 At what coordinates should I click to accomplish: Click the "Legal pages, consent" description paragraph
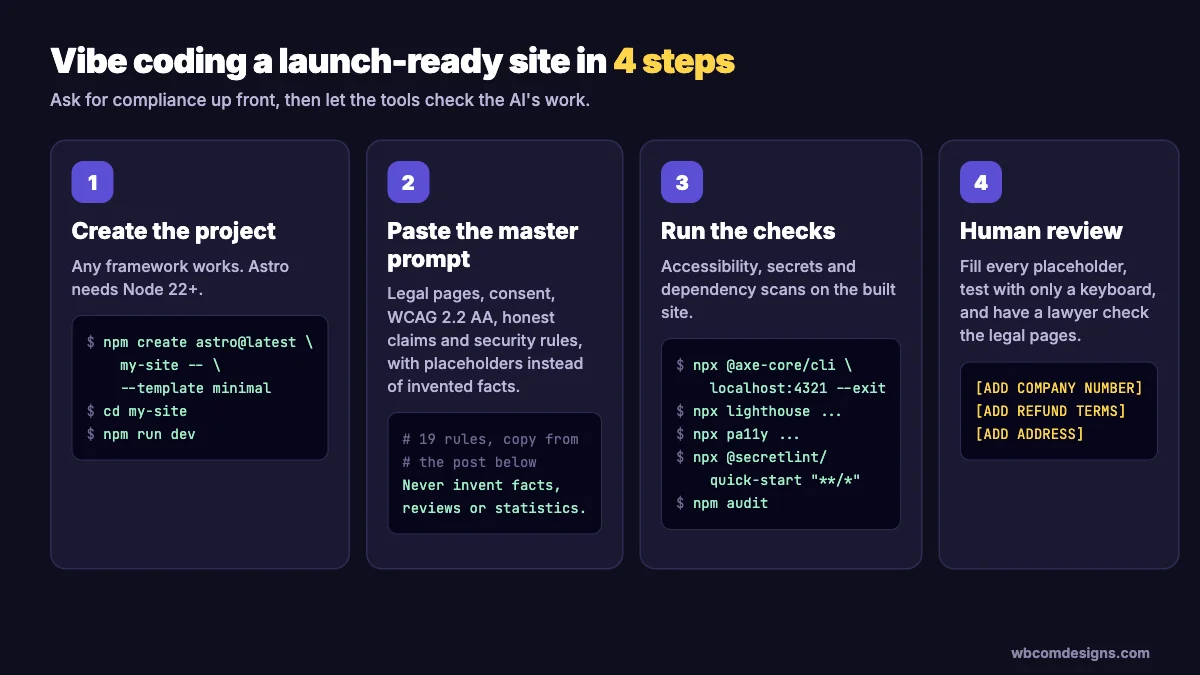485,340
